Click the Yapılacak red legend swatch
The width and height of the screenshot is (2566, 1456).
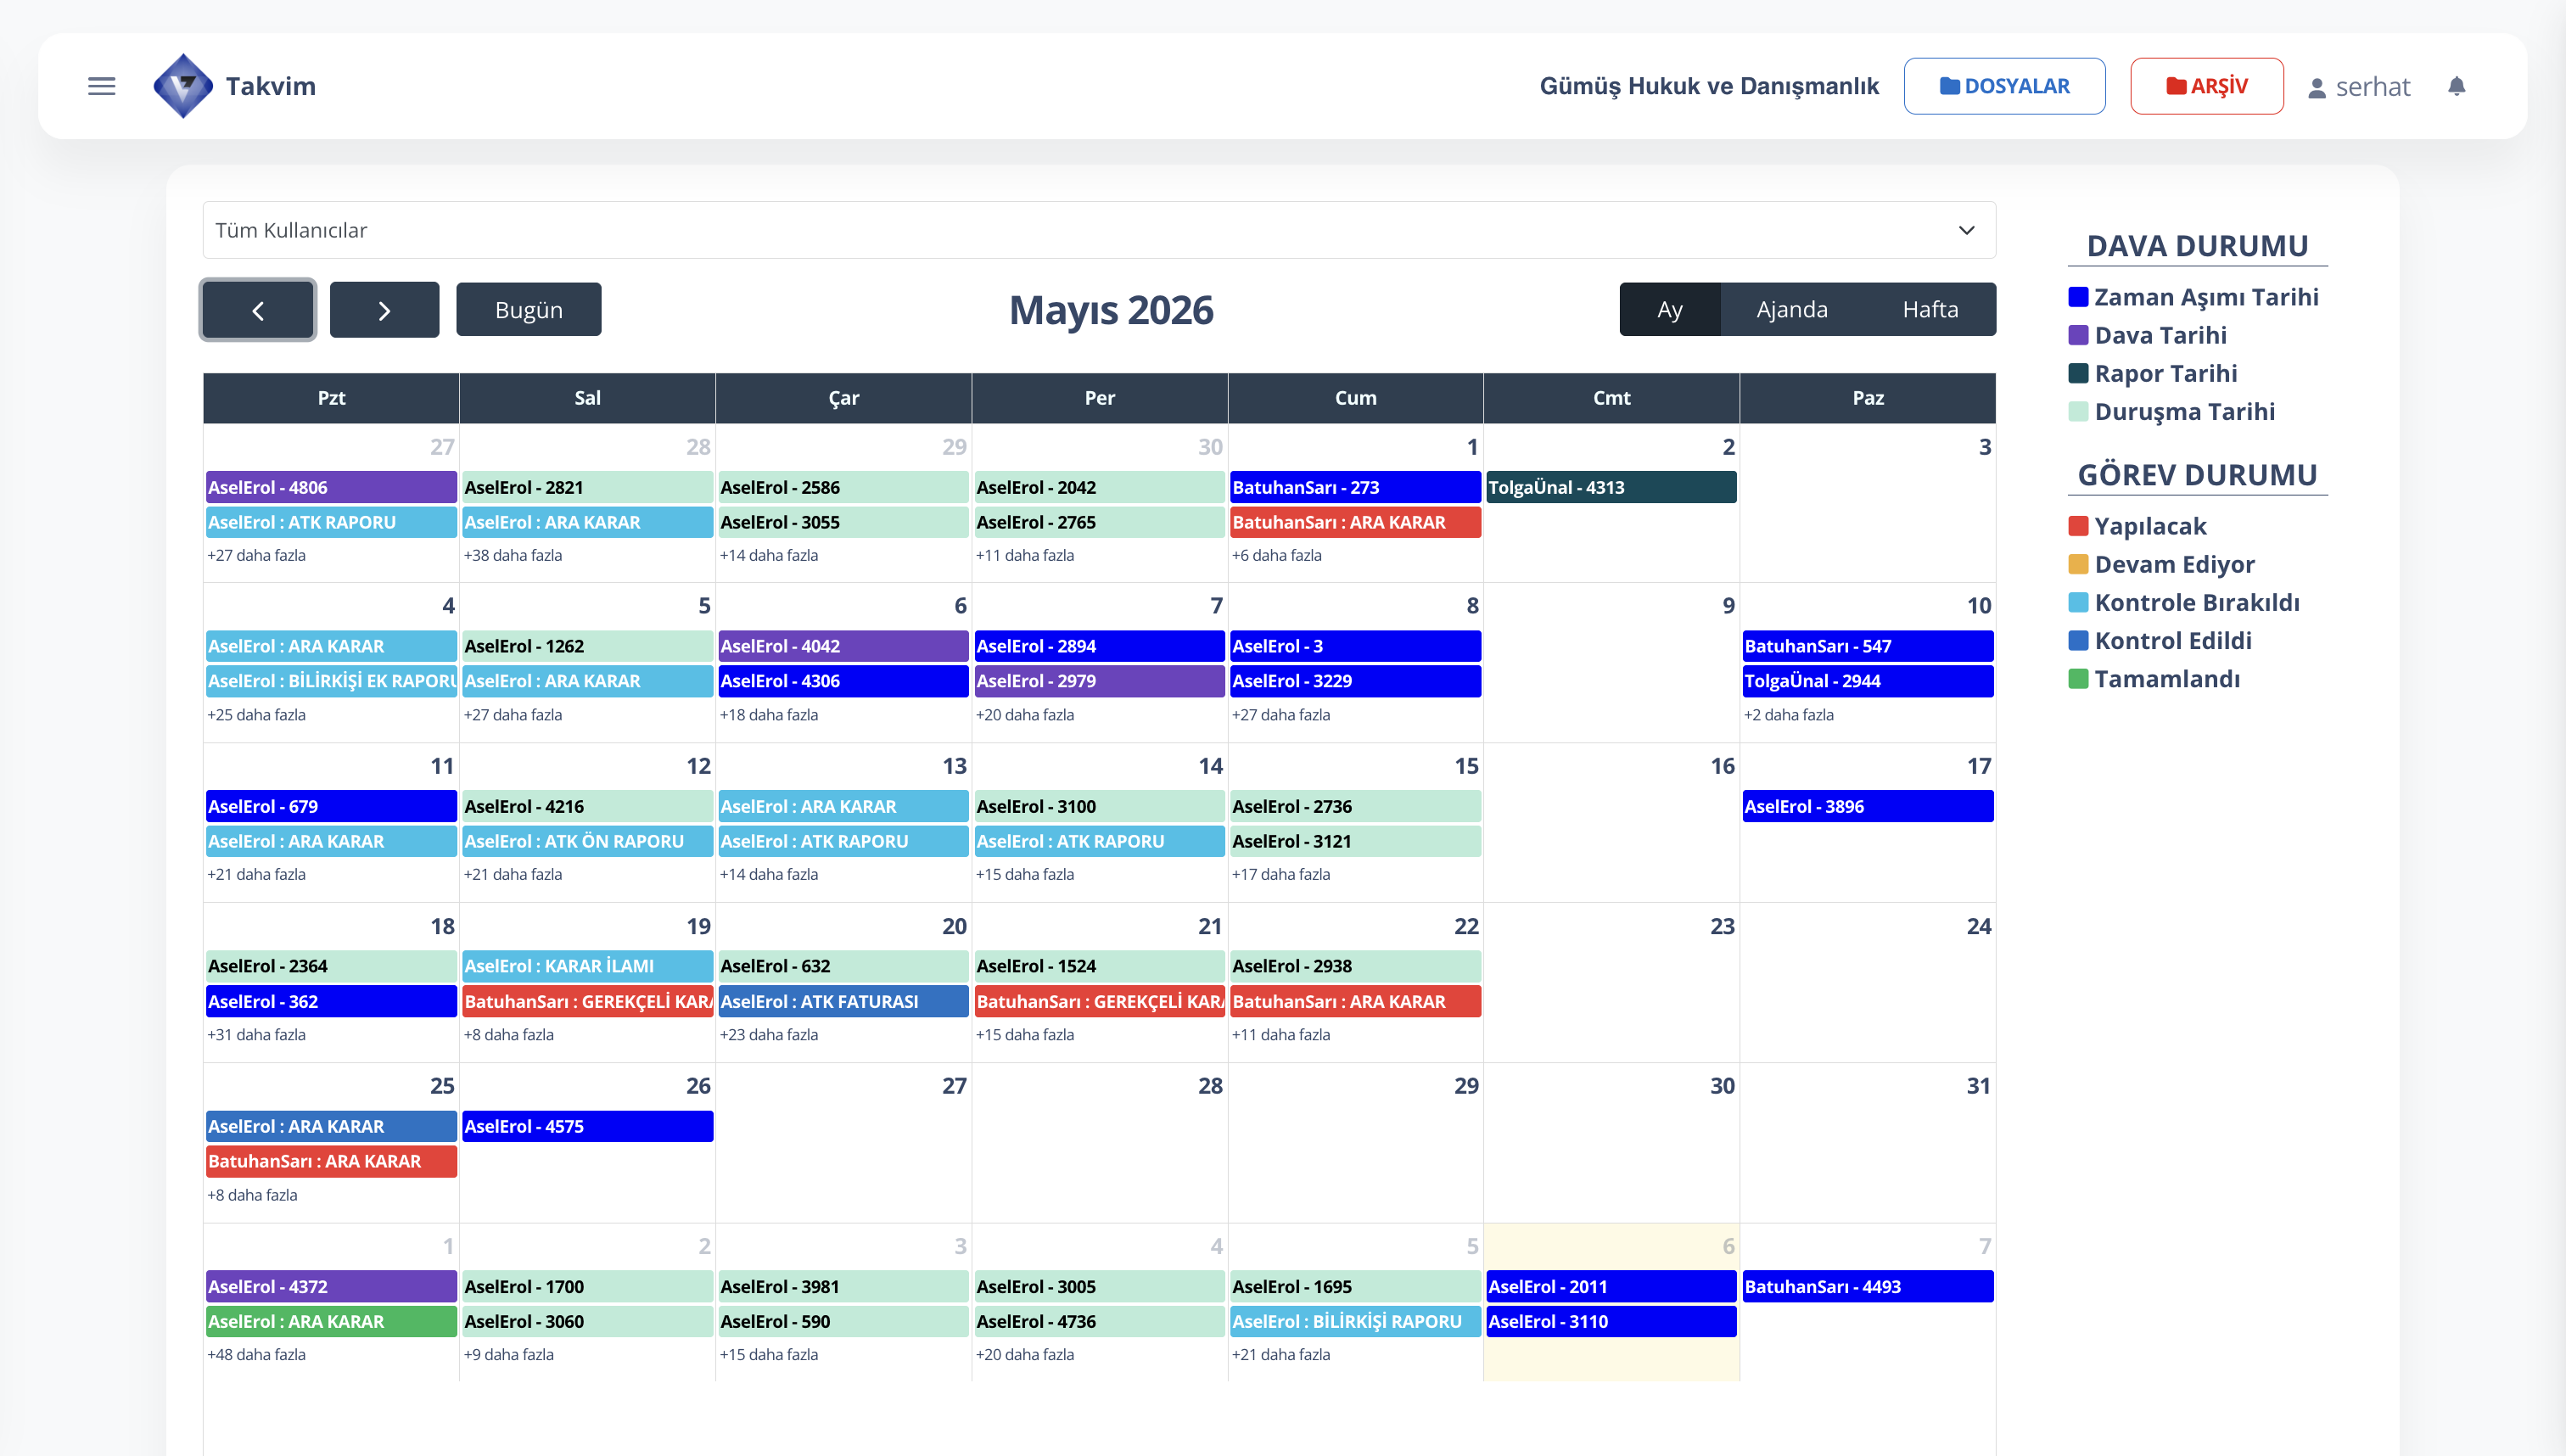point(2077,526)
